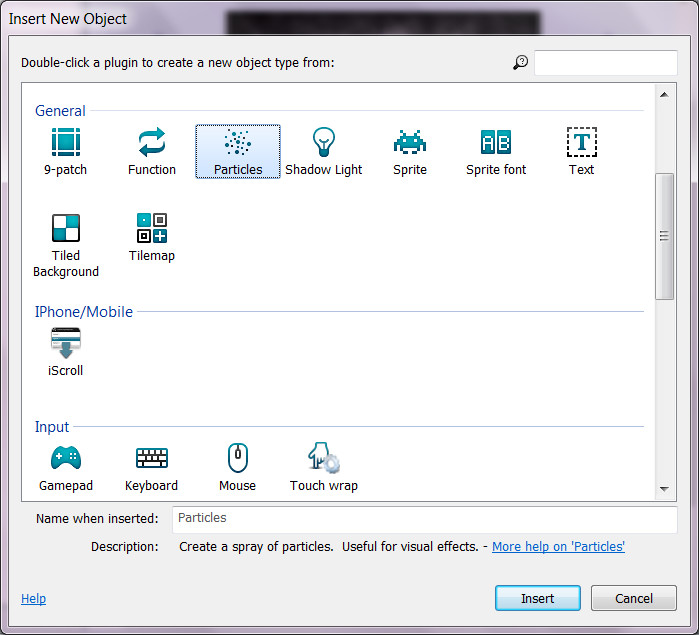Click the plugin search field
Screen dimensions: 699x635
[x=605, y=63]
